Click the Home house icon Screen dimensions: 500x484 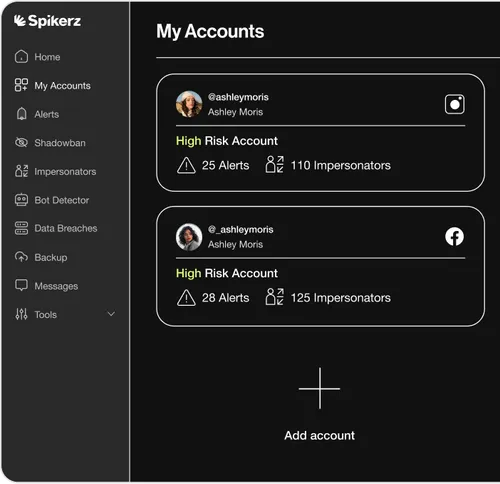(21, 57)
